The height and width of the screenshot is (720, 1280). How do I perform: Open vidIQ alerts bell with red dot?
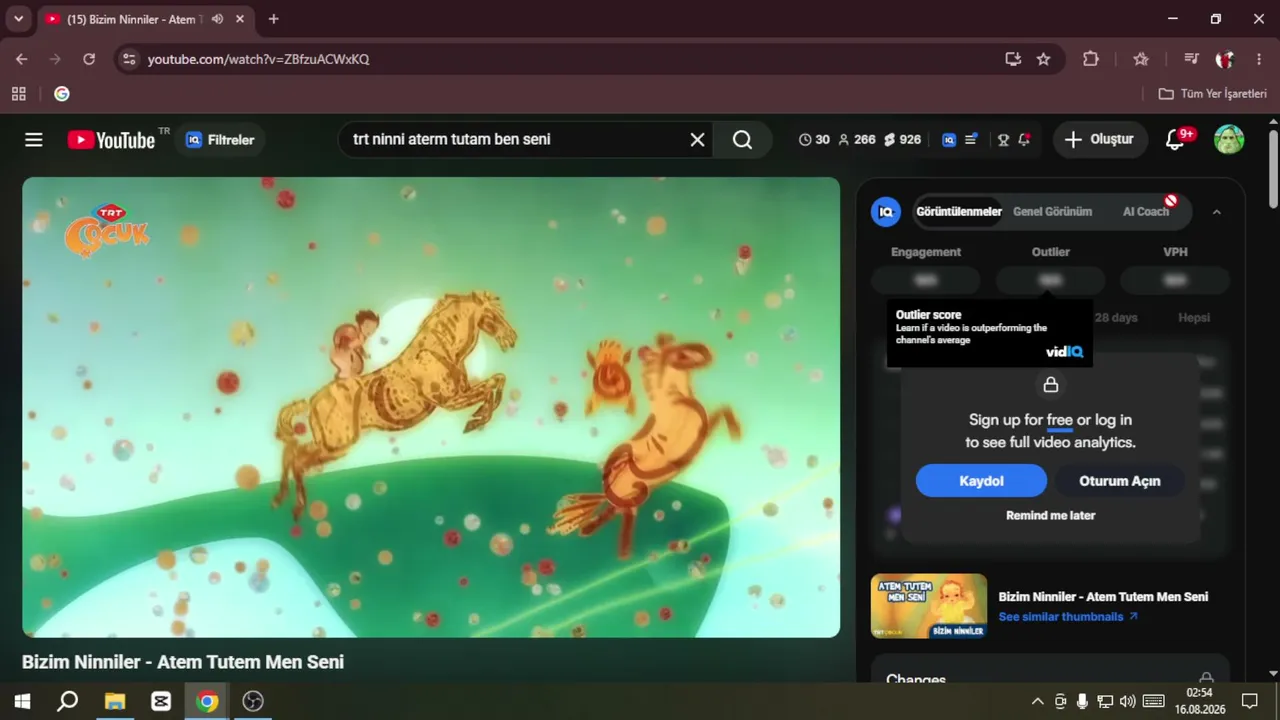click(1024, 140)
